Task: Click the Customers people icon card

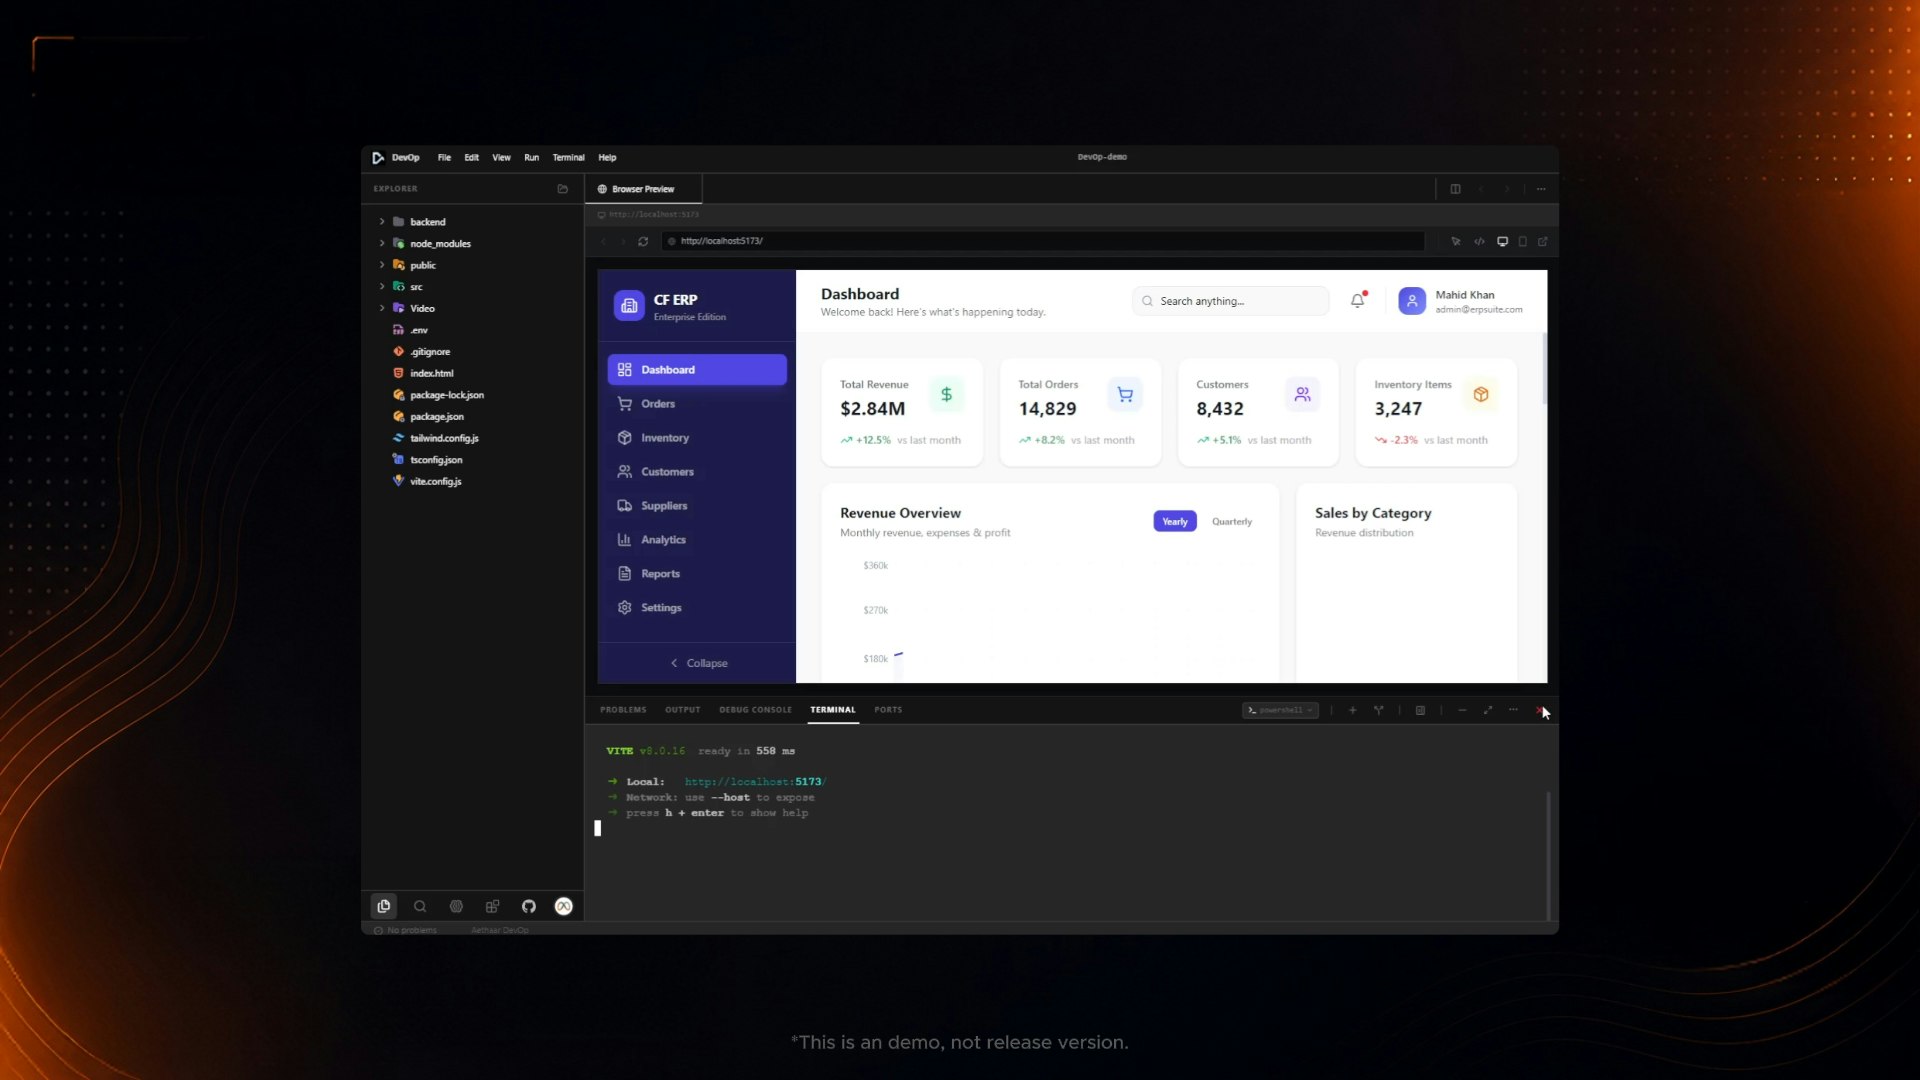Action: click(1303, 395)
